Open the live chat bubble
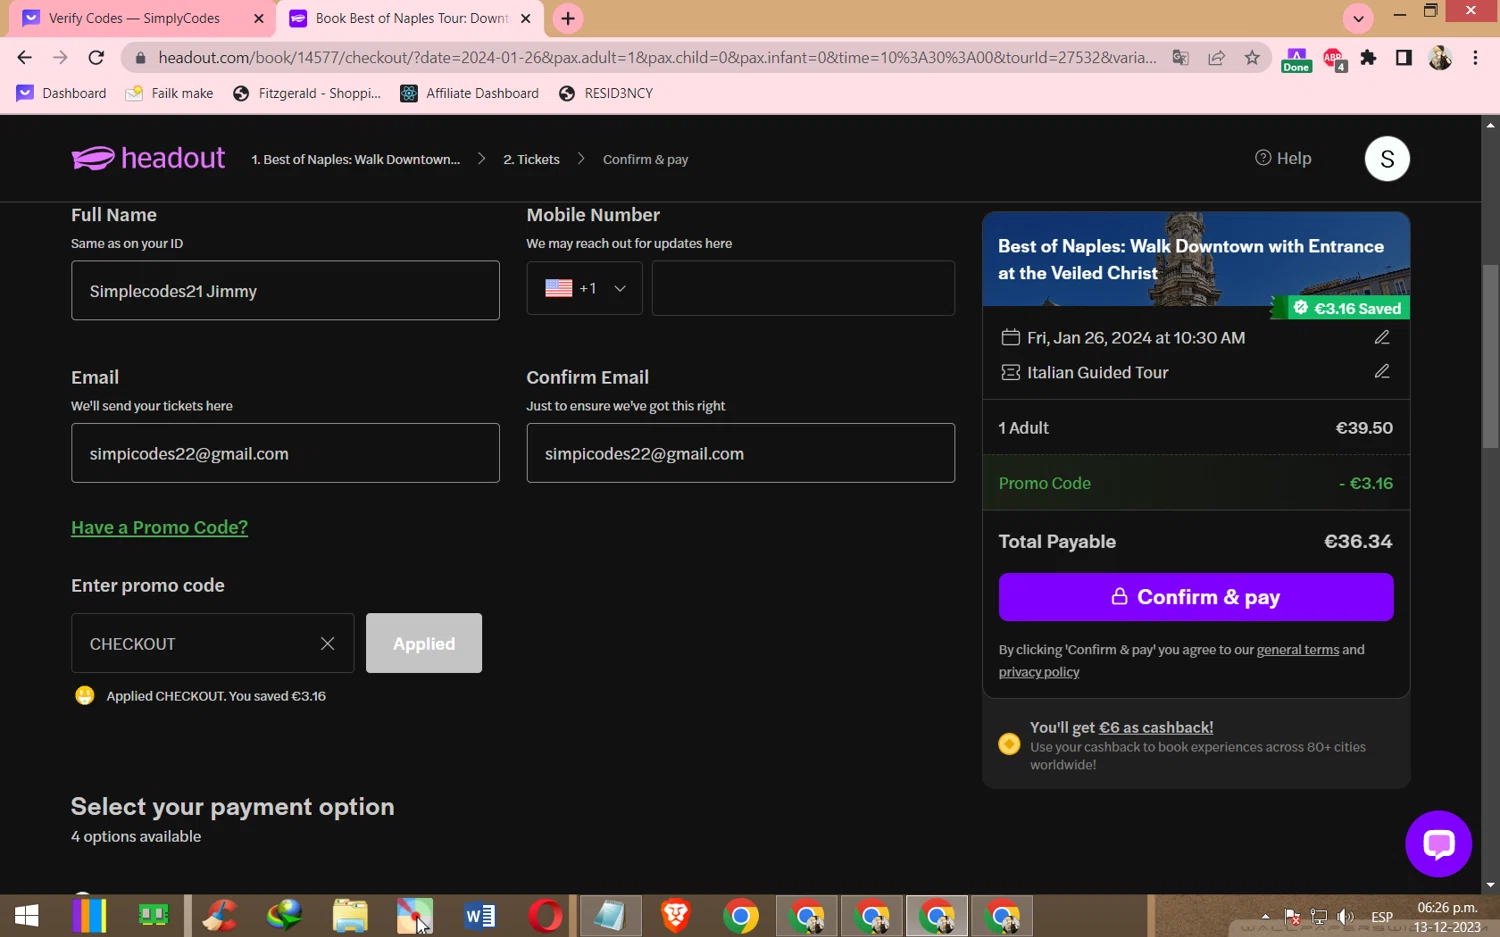The image size is (1500, 937). tap(1438, 843)
